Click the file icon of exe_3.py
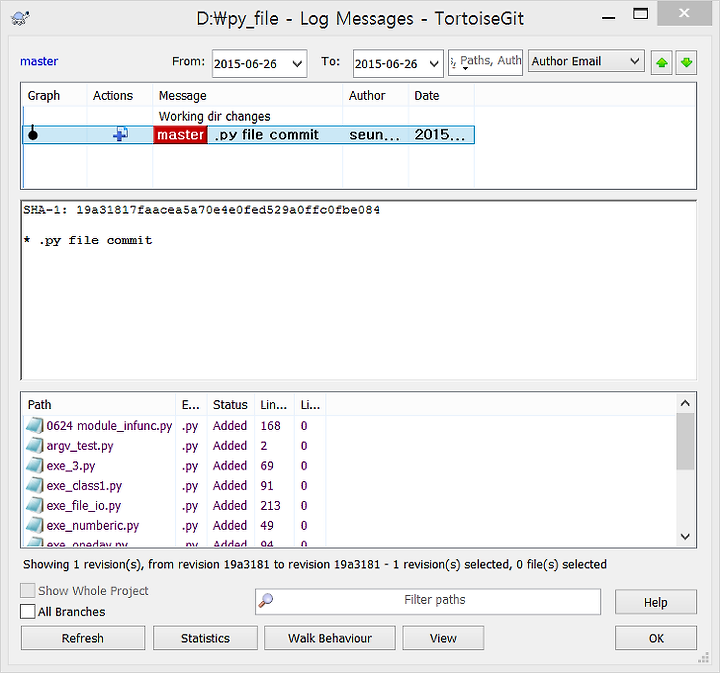This screenshot has width=720, height=673. 35,465
